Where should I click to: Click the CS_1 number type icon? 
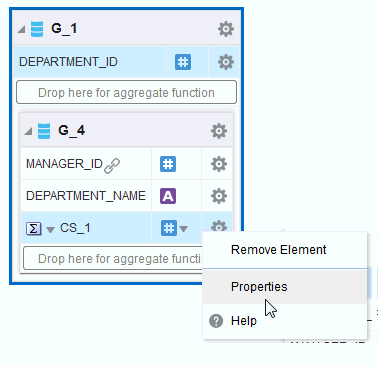pyautogui.click(x=169, y=228)
